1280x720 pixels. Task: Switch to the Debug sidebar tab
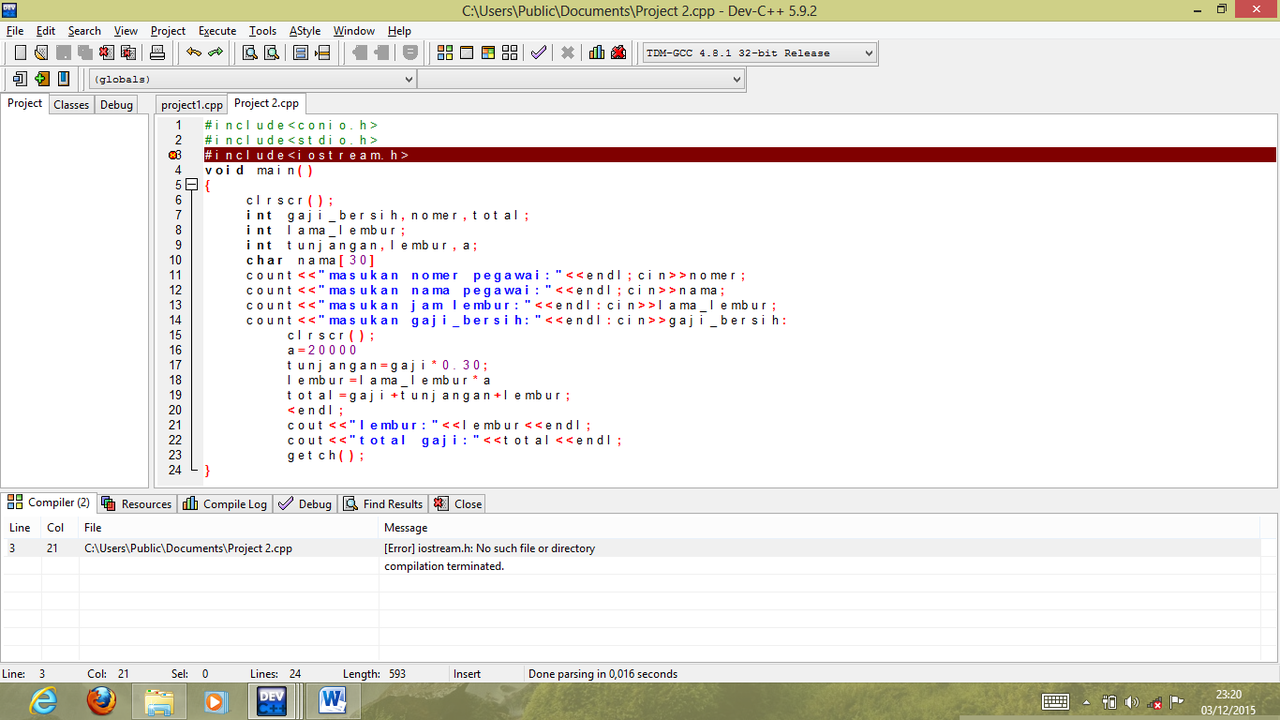116,104
